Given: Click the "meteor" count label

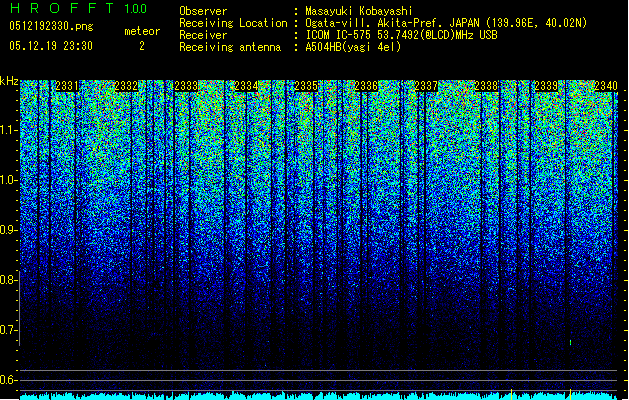Looking at the screenshot, I should pyautogui.click(x=142, y=31).
